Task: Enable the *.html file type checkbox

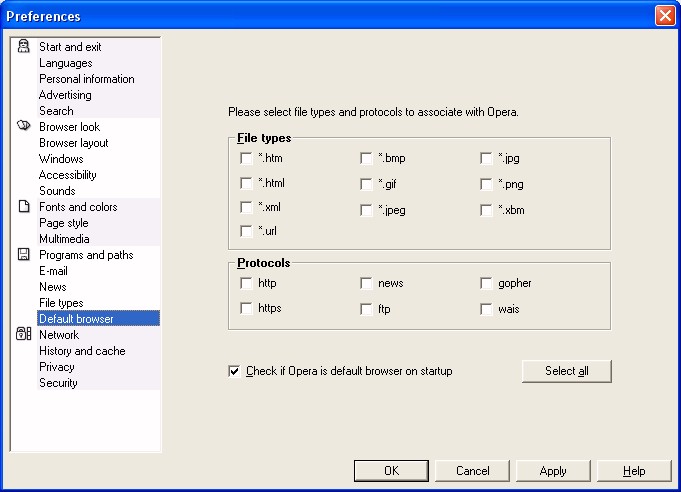Action: (246, 183)
